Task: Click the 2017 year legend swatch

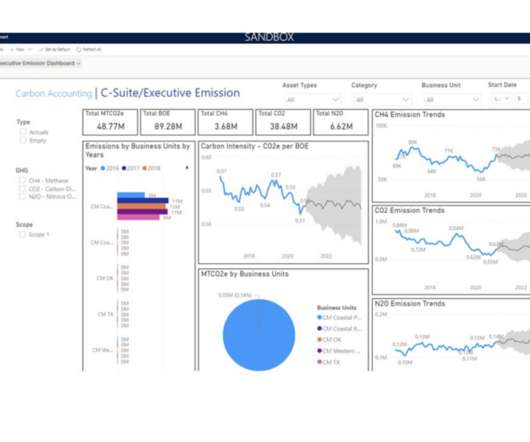Action: point(124,168)
